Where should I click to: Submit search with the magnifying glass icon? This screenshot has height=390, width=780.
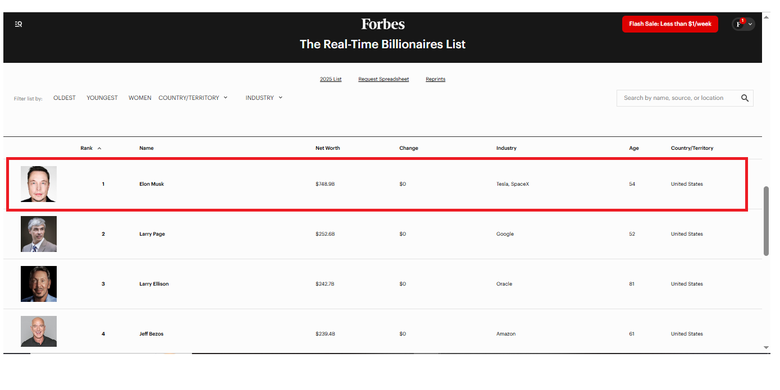click(x=745, y=98)
